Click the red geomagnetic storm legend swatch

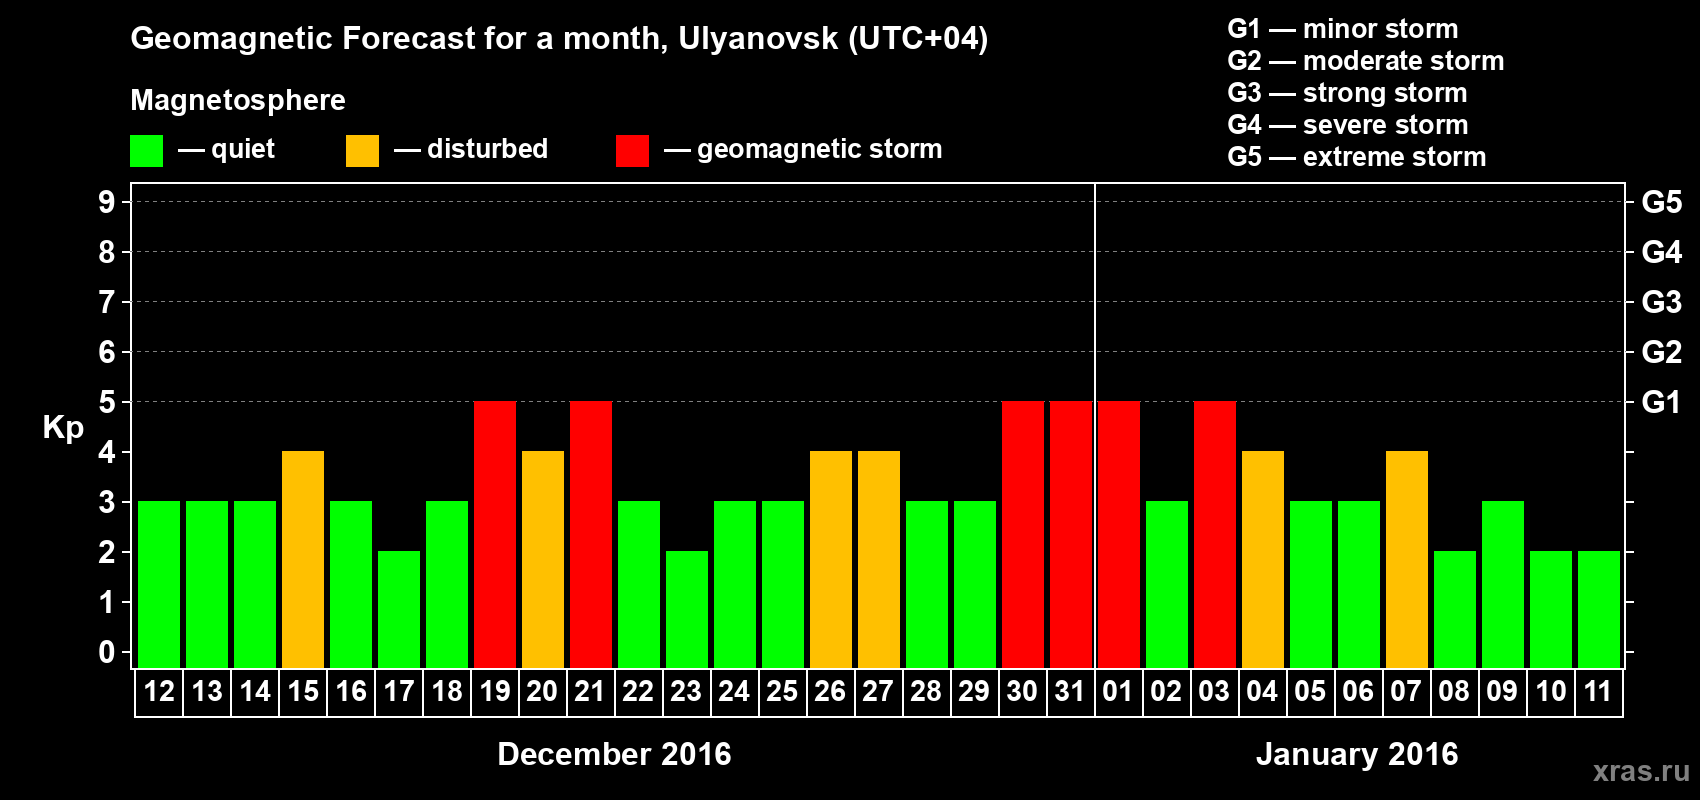coord(633,151)
